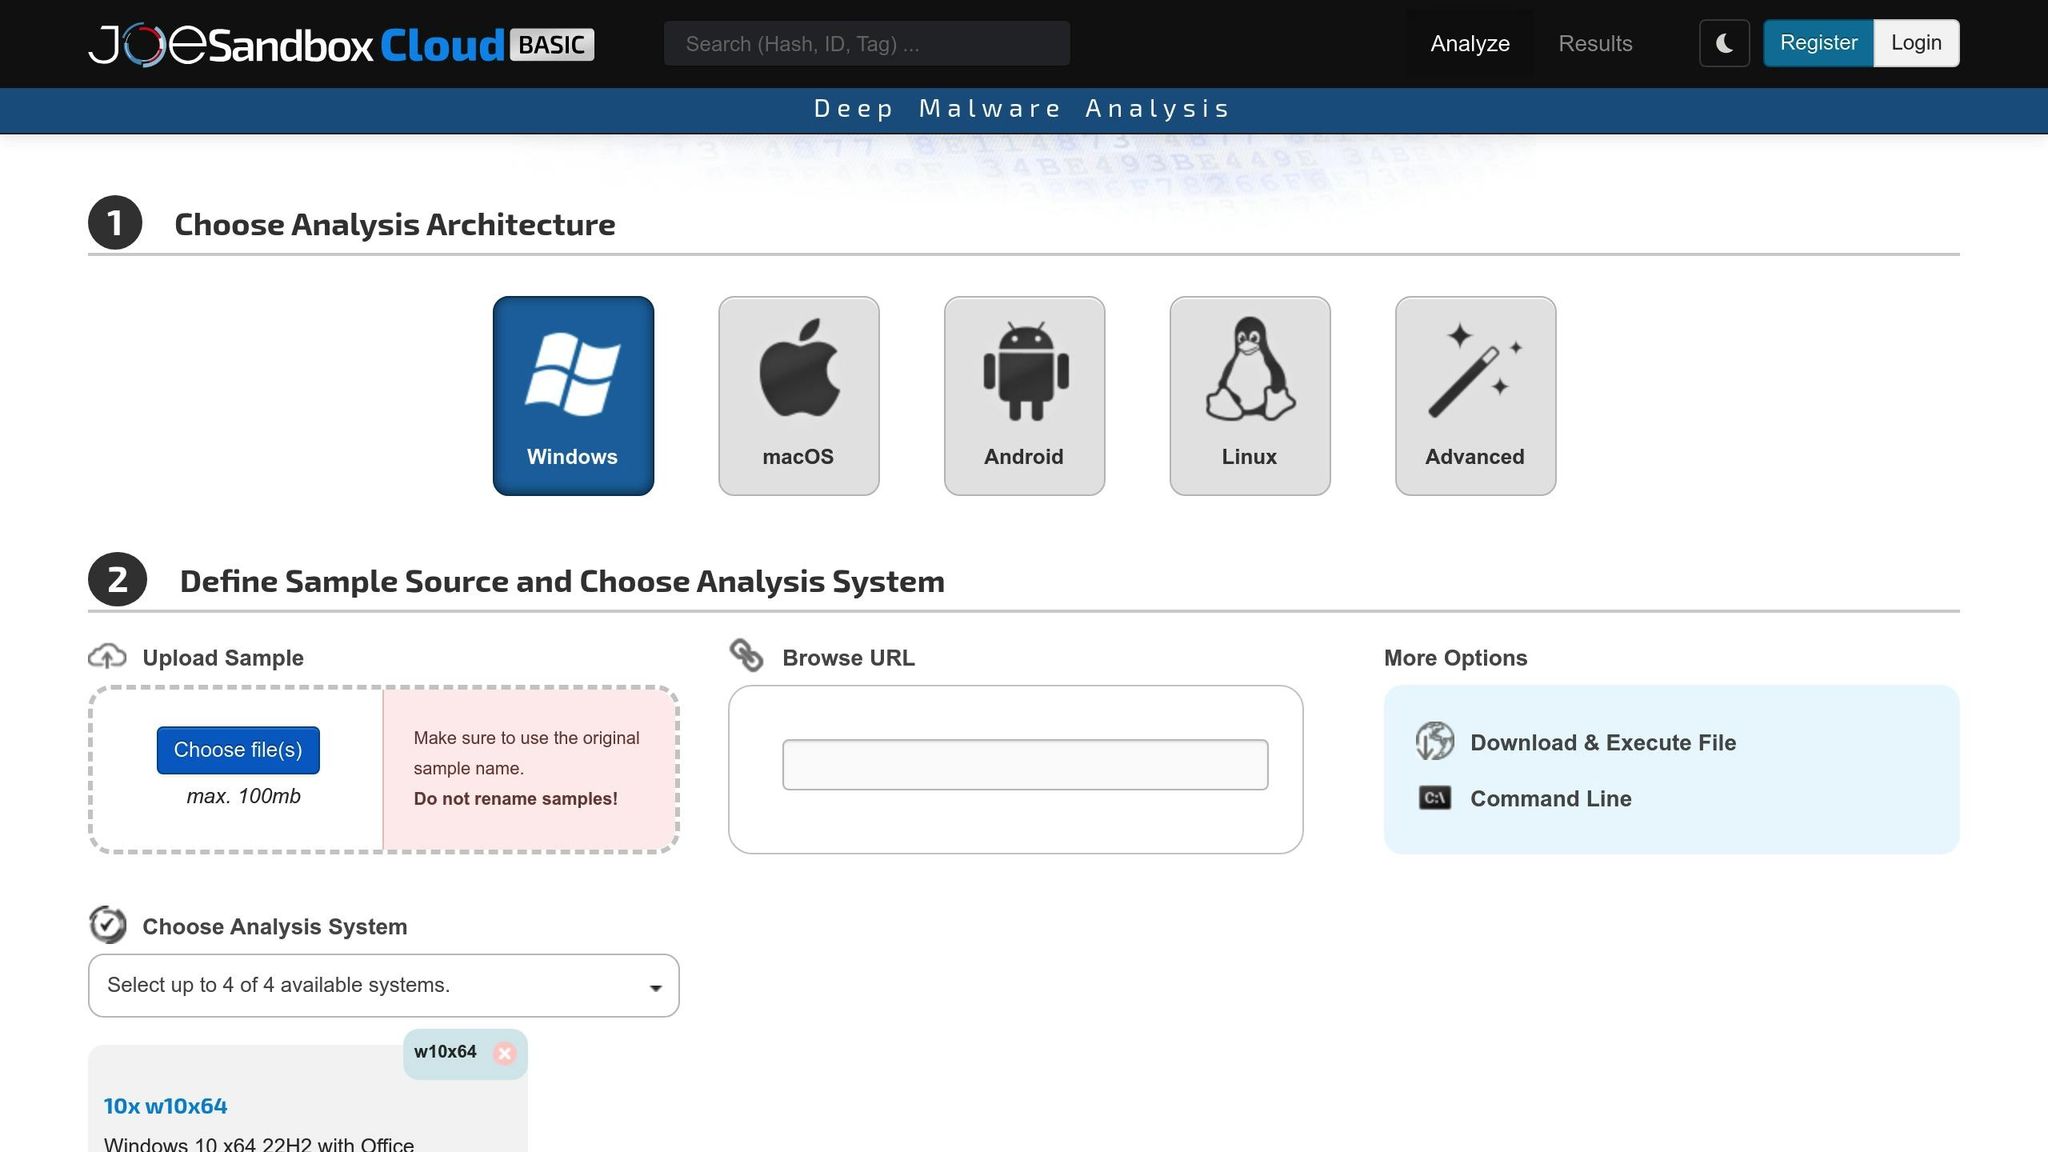The width and height of the screenshot is (2048, 1152).
Task: Click the "Choose Analysis Architecture" heading
Action: click(395, 224)
